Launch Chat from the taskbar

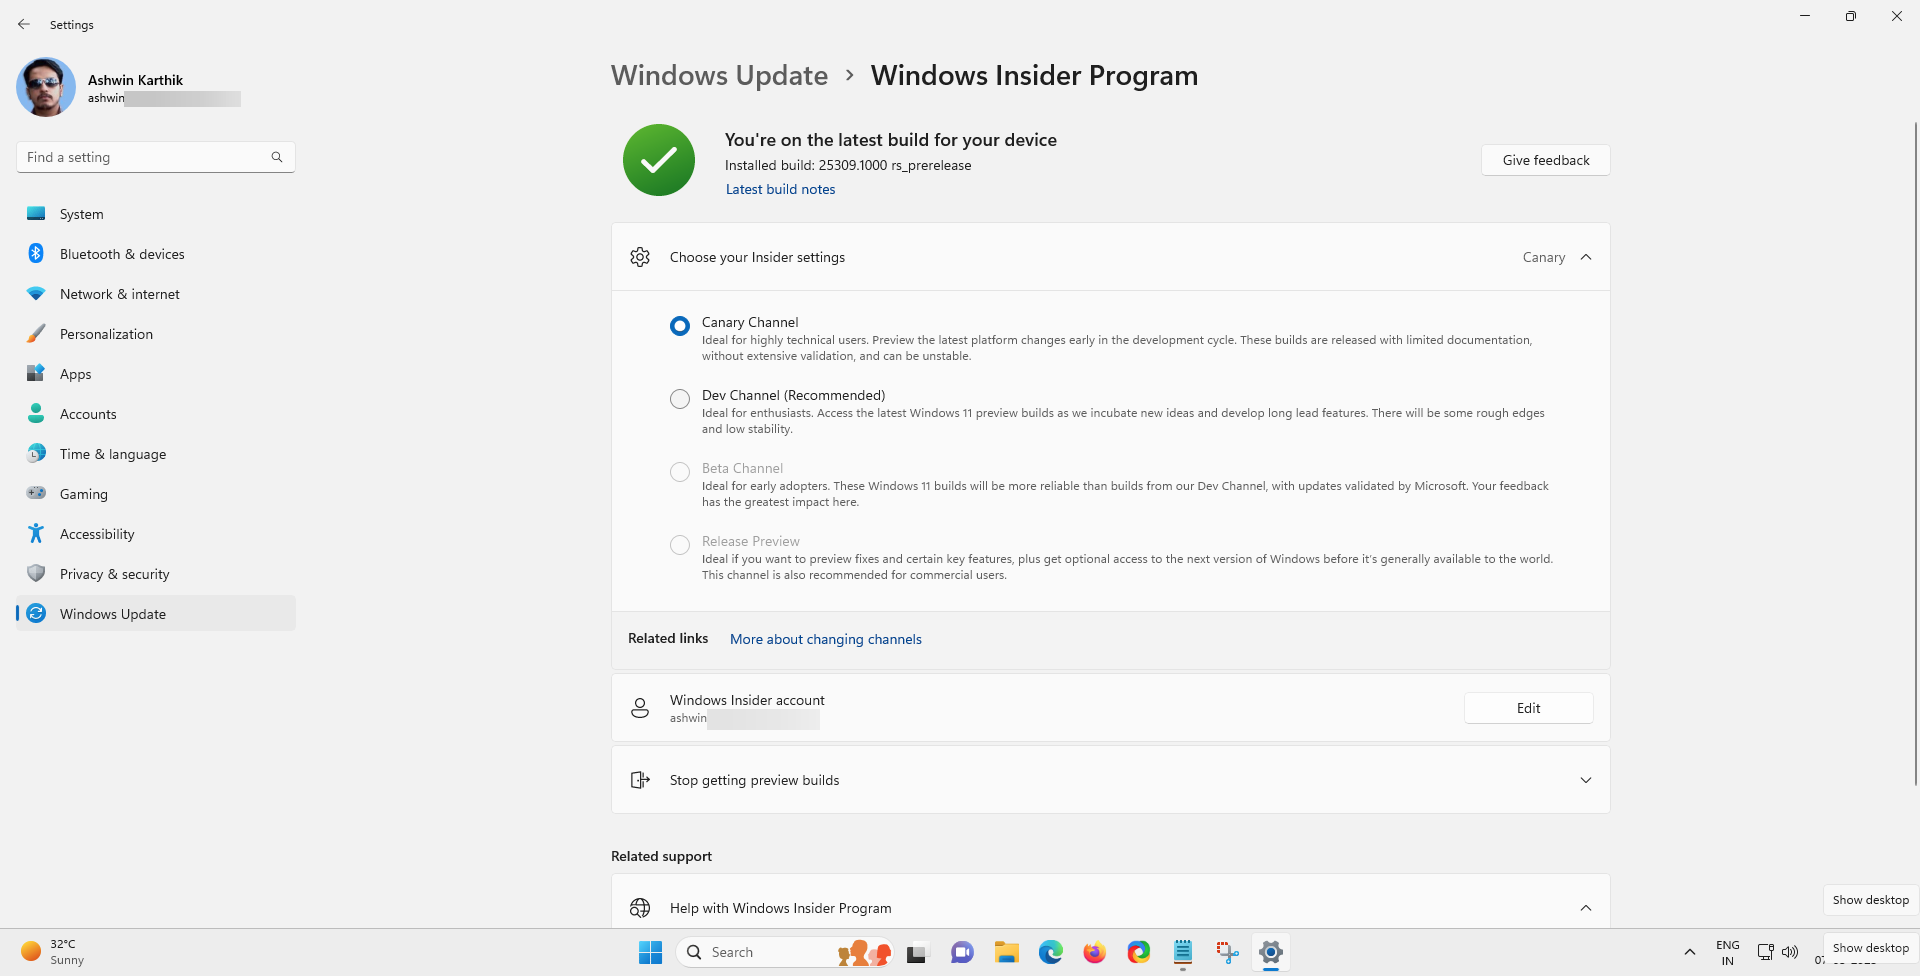[962, 952]
